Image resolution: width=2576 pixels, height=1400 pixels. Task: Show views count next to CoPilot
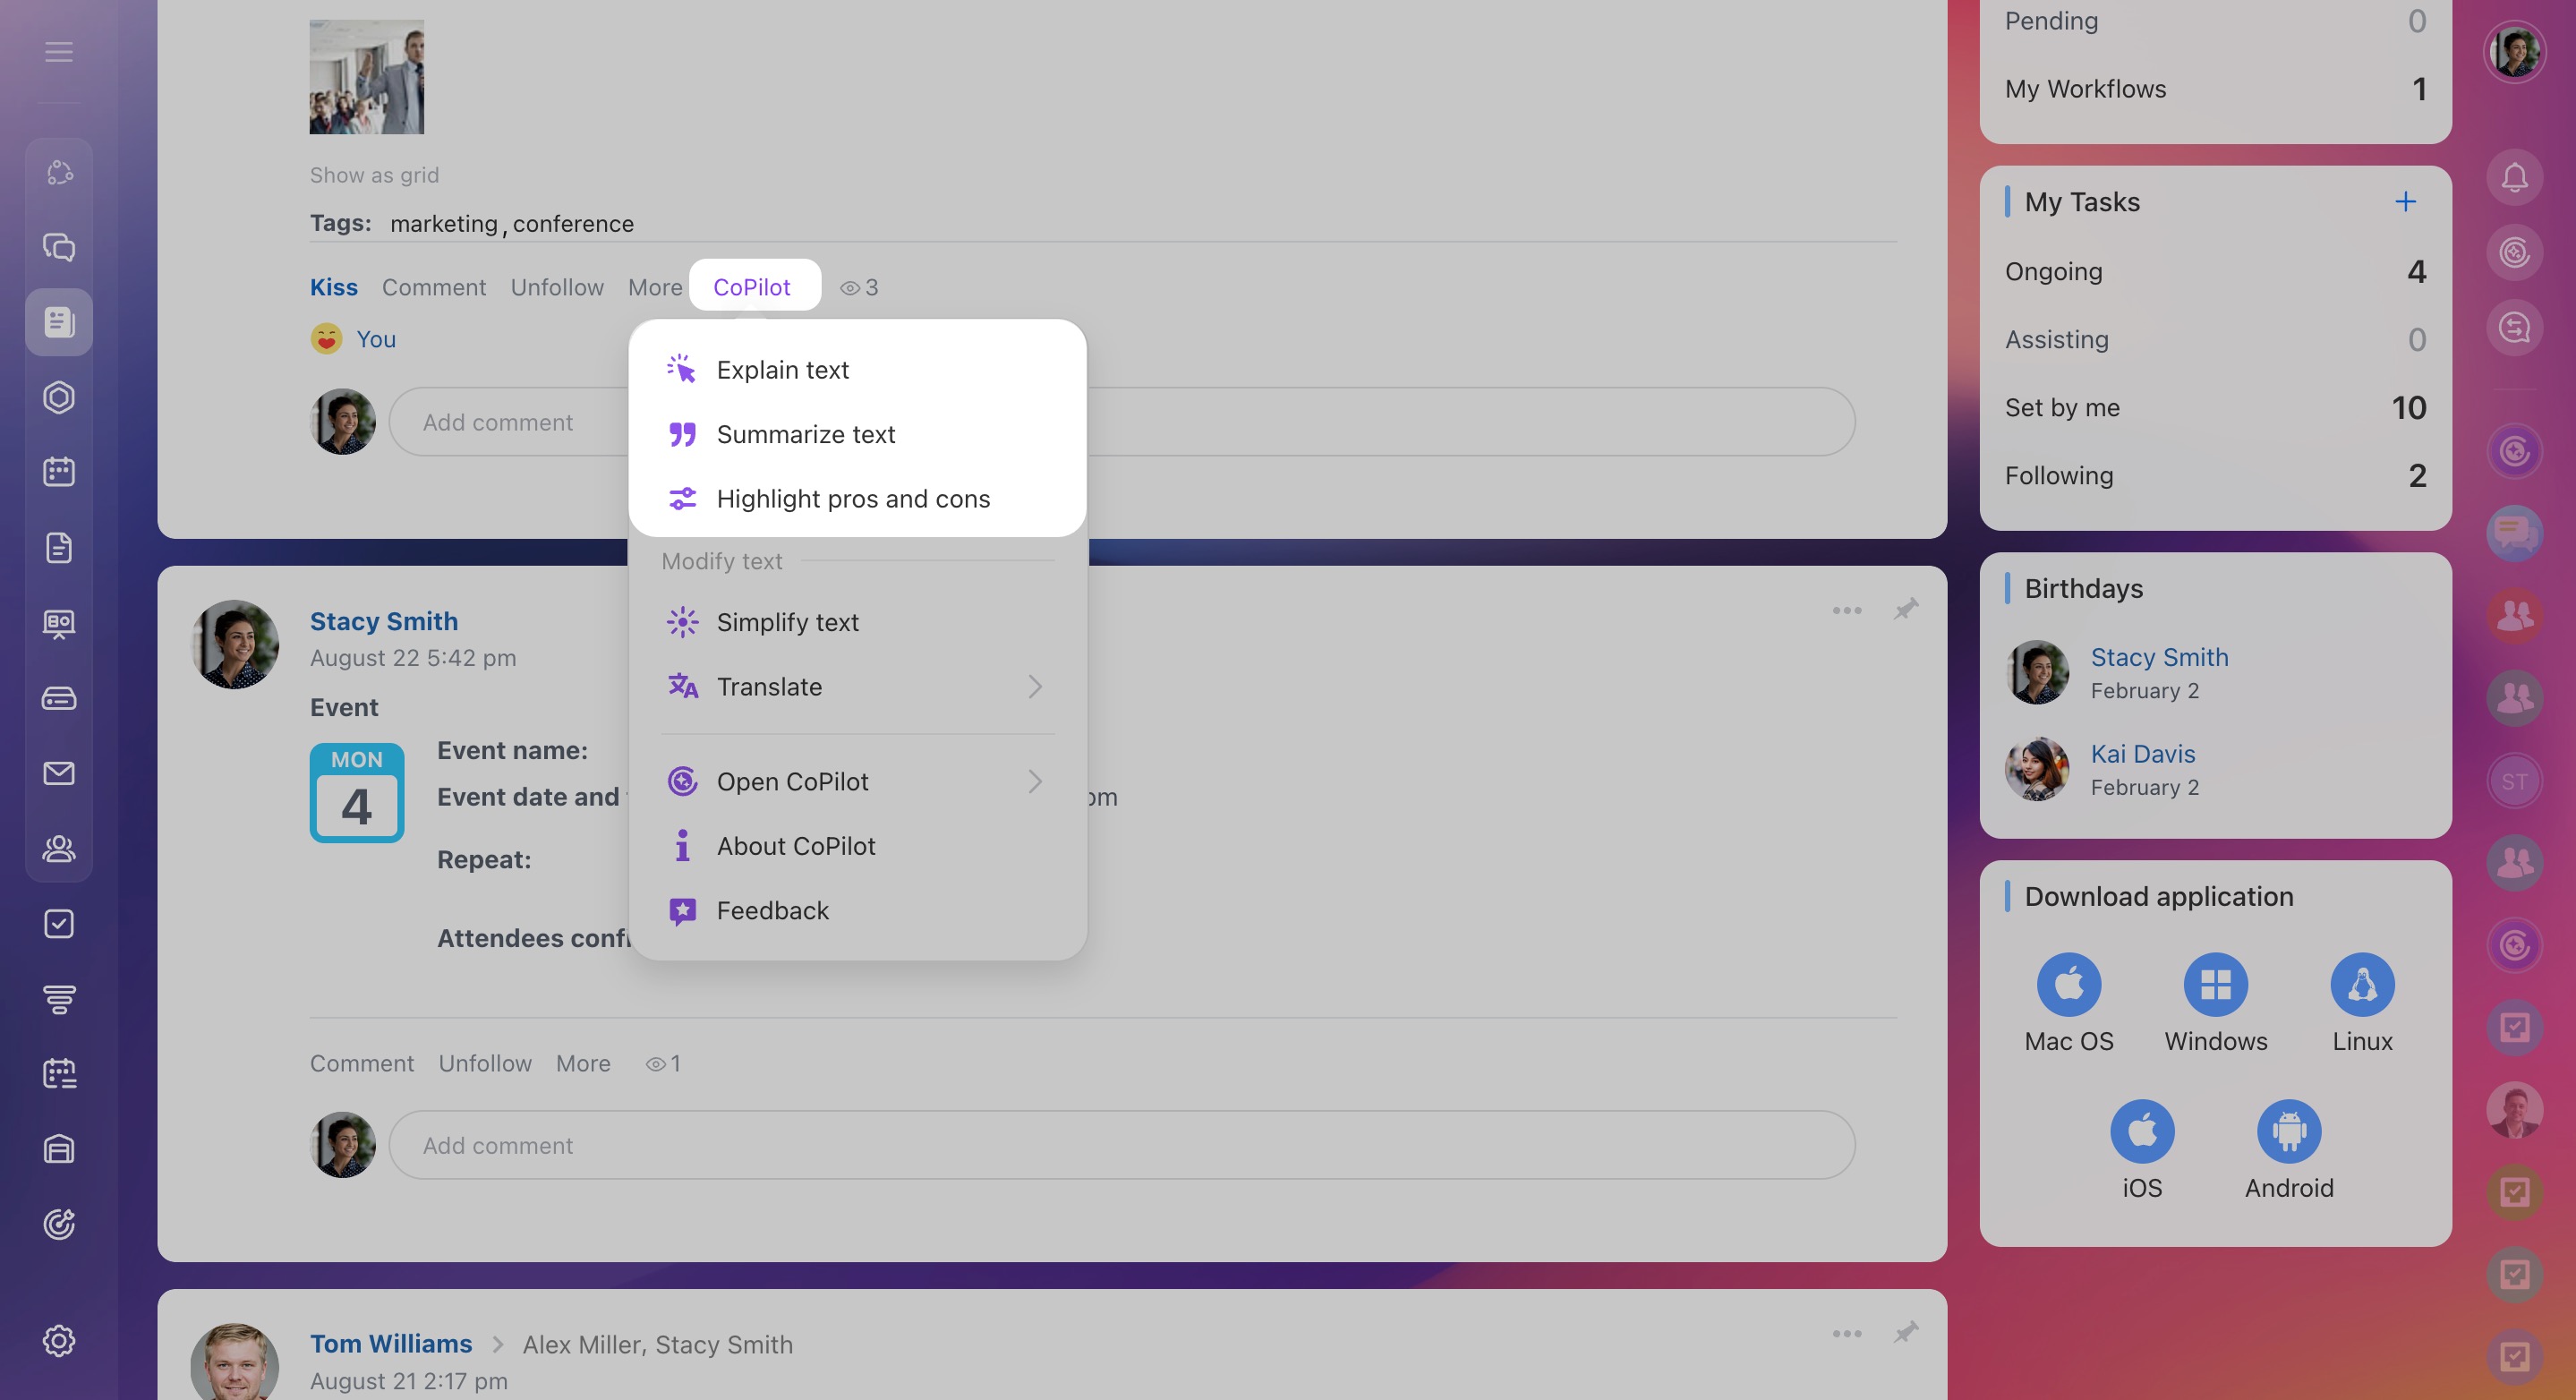(859, 288)
